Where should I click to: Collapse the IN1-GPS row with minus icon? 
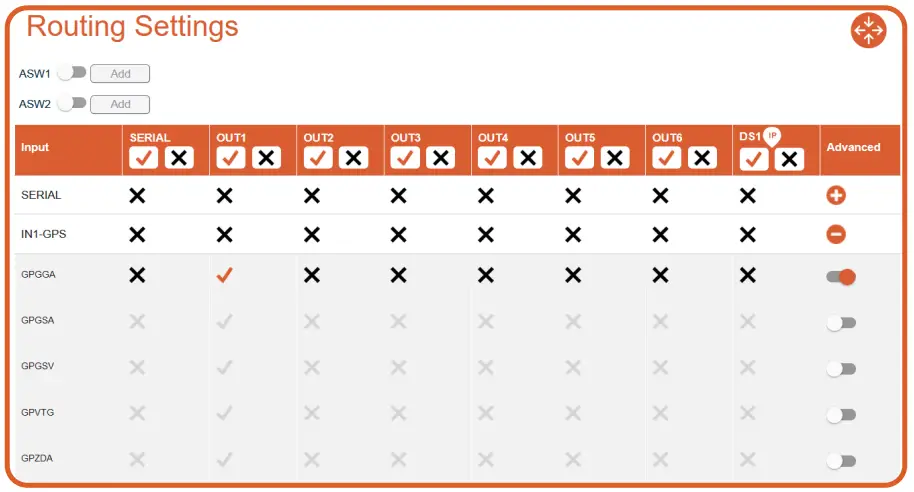click(836, 235)
